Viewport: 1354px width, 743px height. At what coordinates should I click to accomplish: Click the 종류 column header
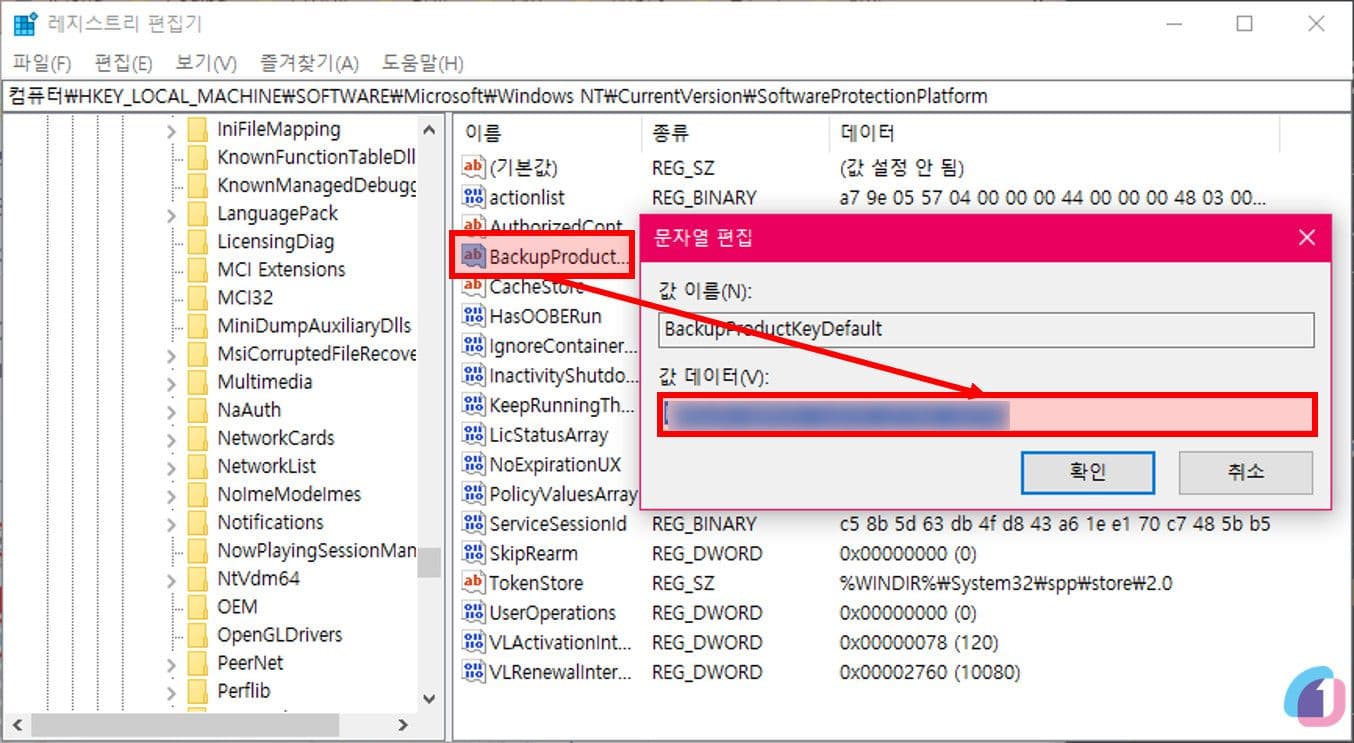click(x=735, y=133)
